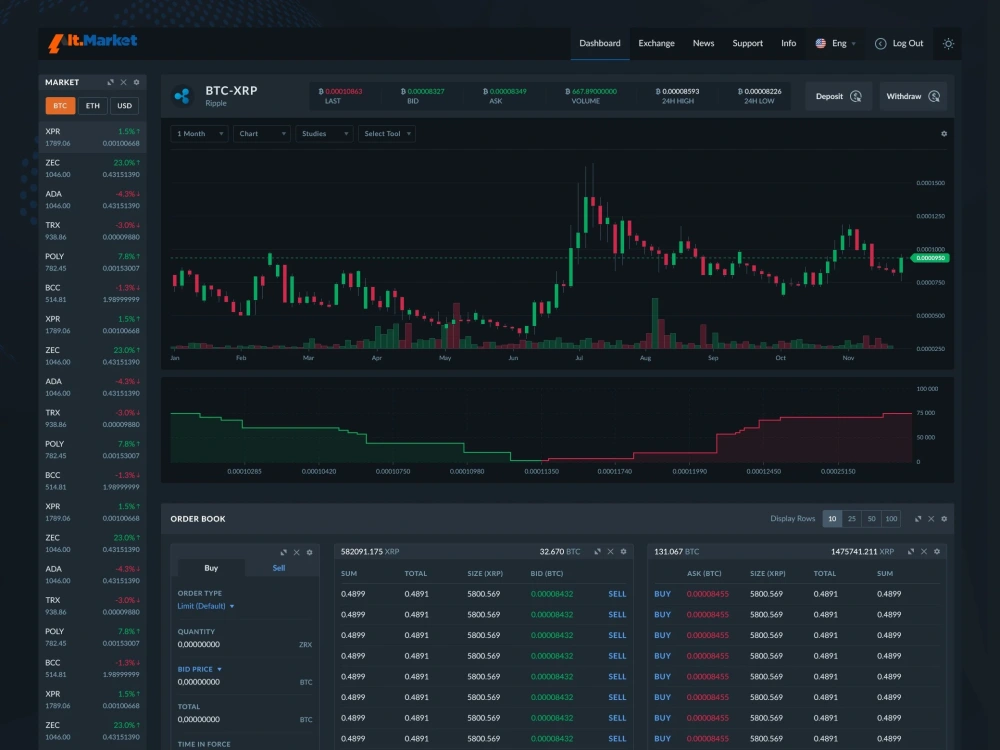Click the Quantity input field

point(245,645)
